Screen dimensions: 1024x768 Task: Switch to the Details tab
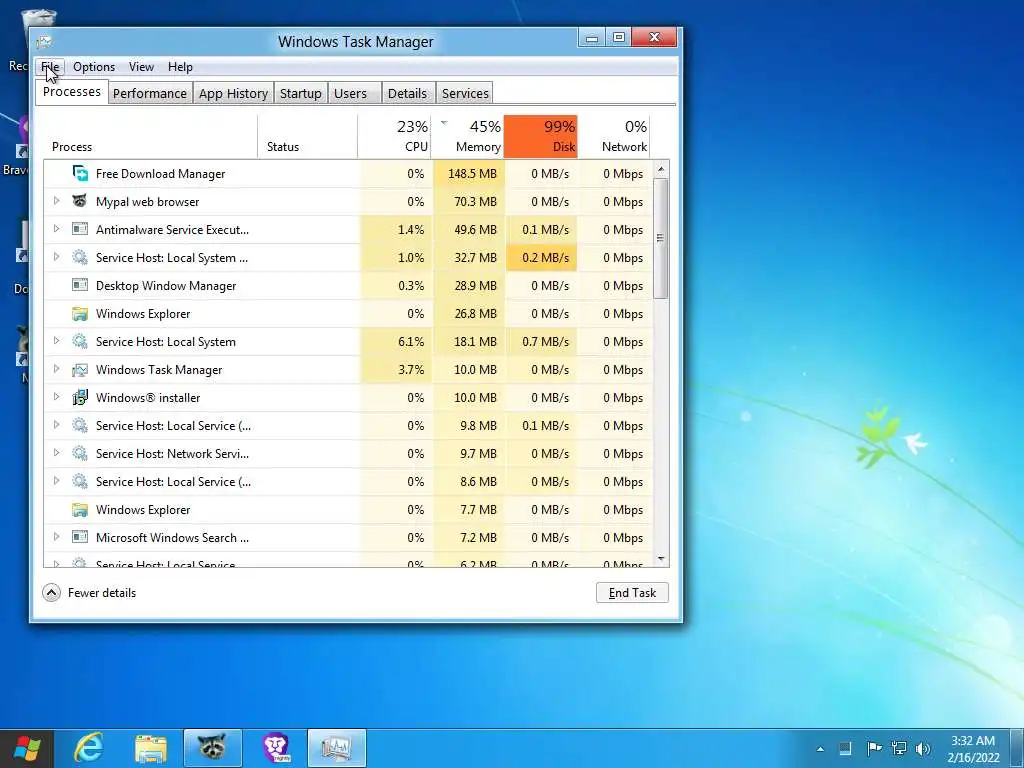[407, 93]
